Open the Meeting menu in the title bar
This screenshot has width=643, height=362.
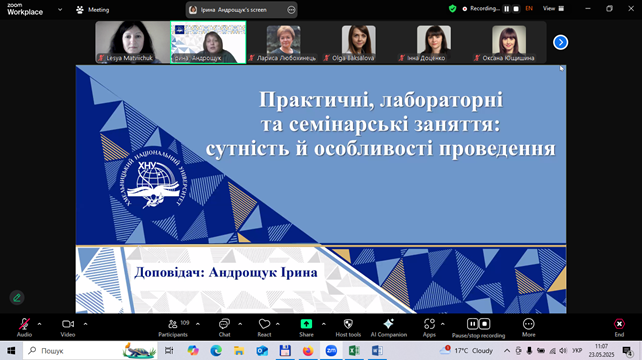coord(93,9)
